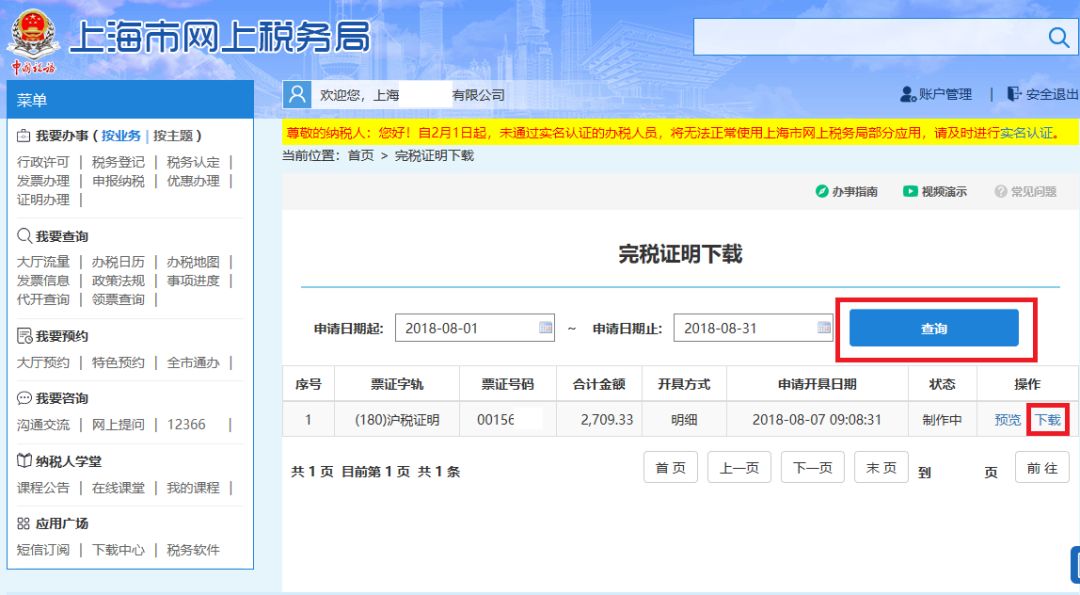Click the blue 查询 query button
The height and width of the screenshot is (595, 1080).
(933, 328)
